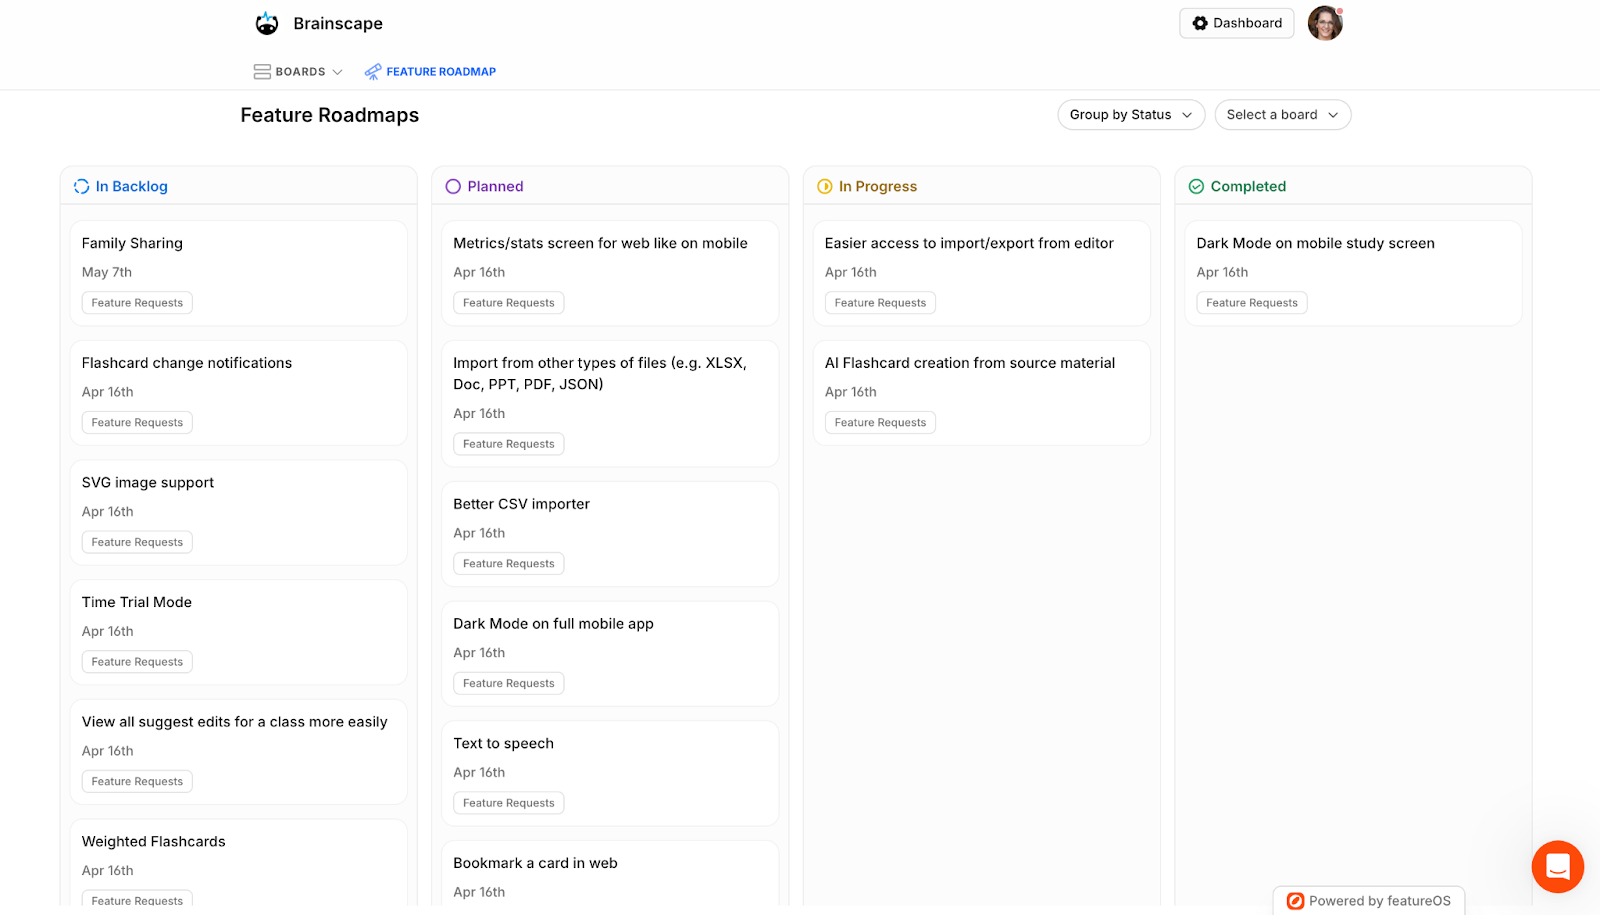This screenshot has height=915, width=1600.
Task: Click the Completed checkmark icon
Action: (1196, 187)
